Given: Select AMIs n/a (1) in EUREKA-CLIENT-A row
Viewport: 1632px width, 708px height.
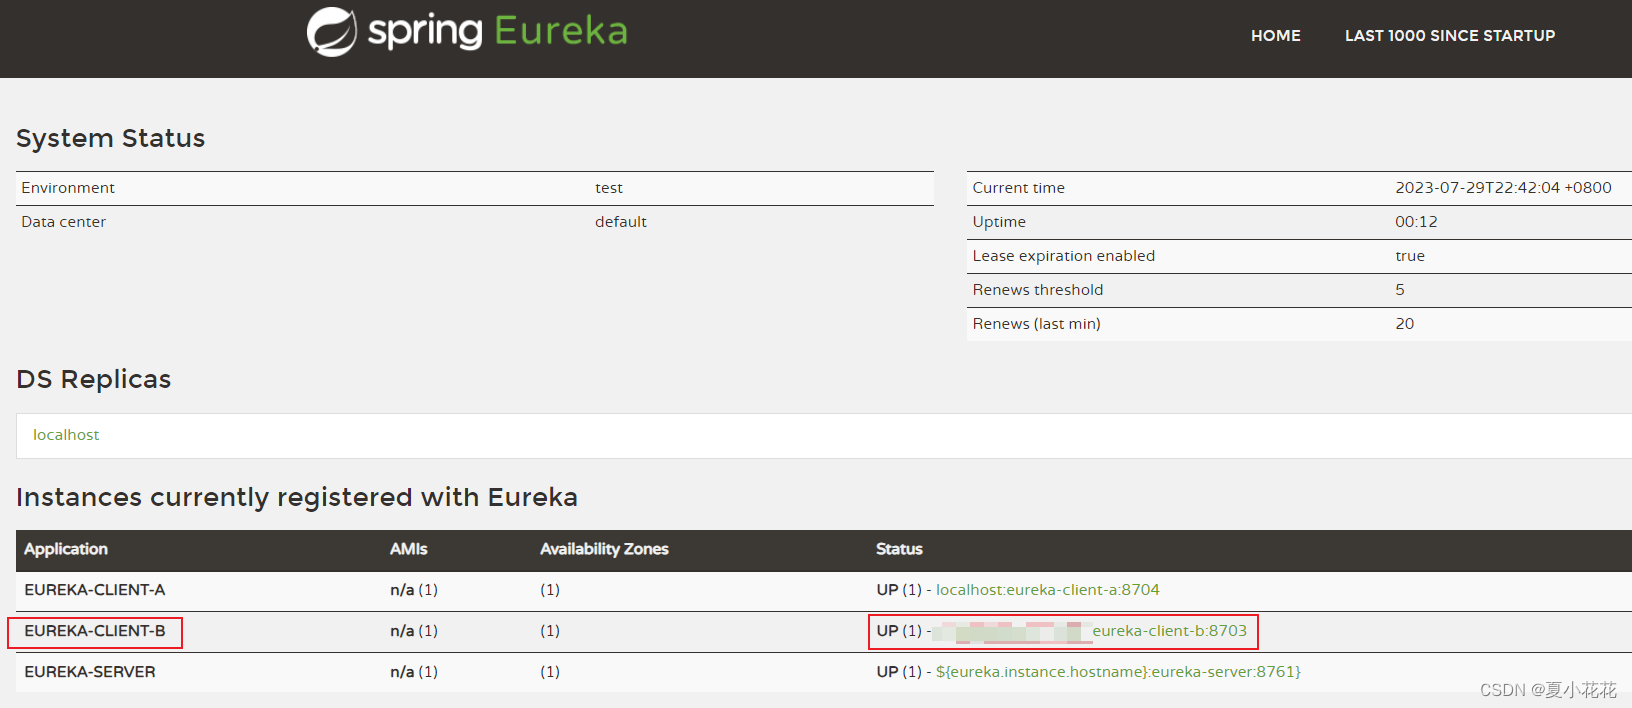Looking at the screenshot, I should coord(414,590).
